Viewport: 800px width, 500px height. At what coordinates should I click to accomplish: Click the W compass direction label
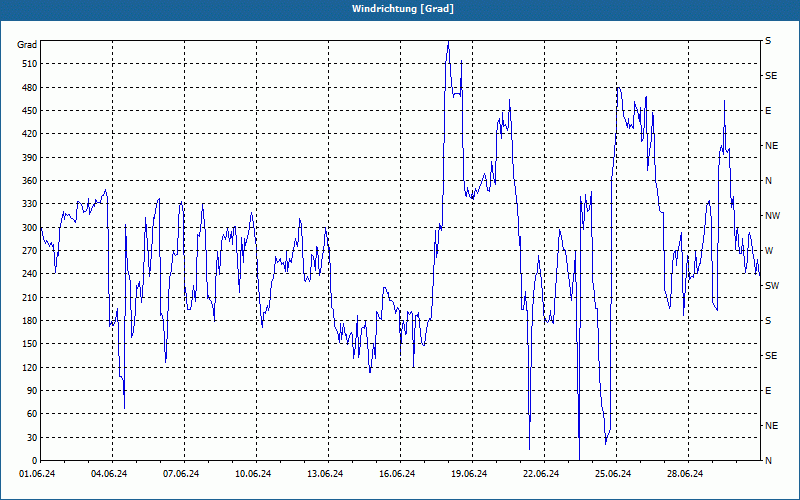click(769, 251)
